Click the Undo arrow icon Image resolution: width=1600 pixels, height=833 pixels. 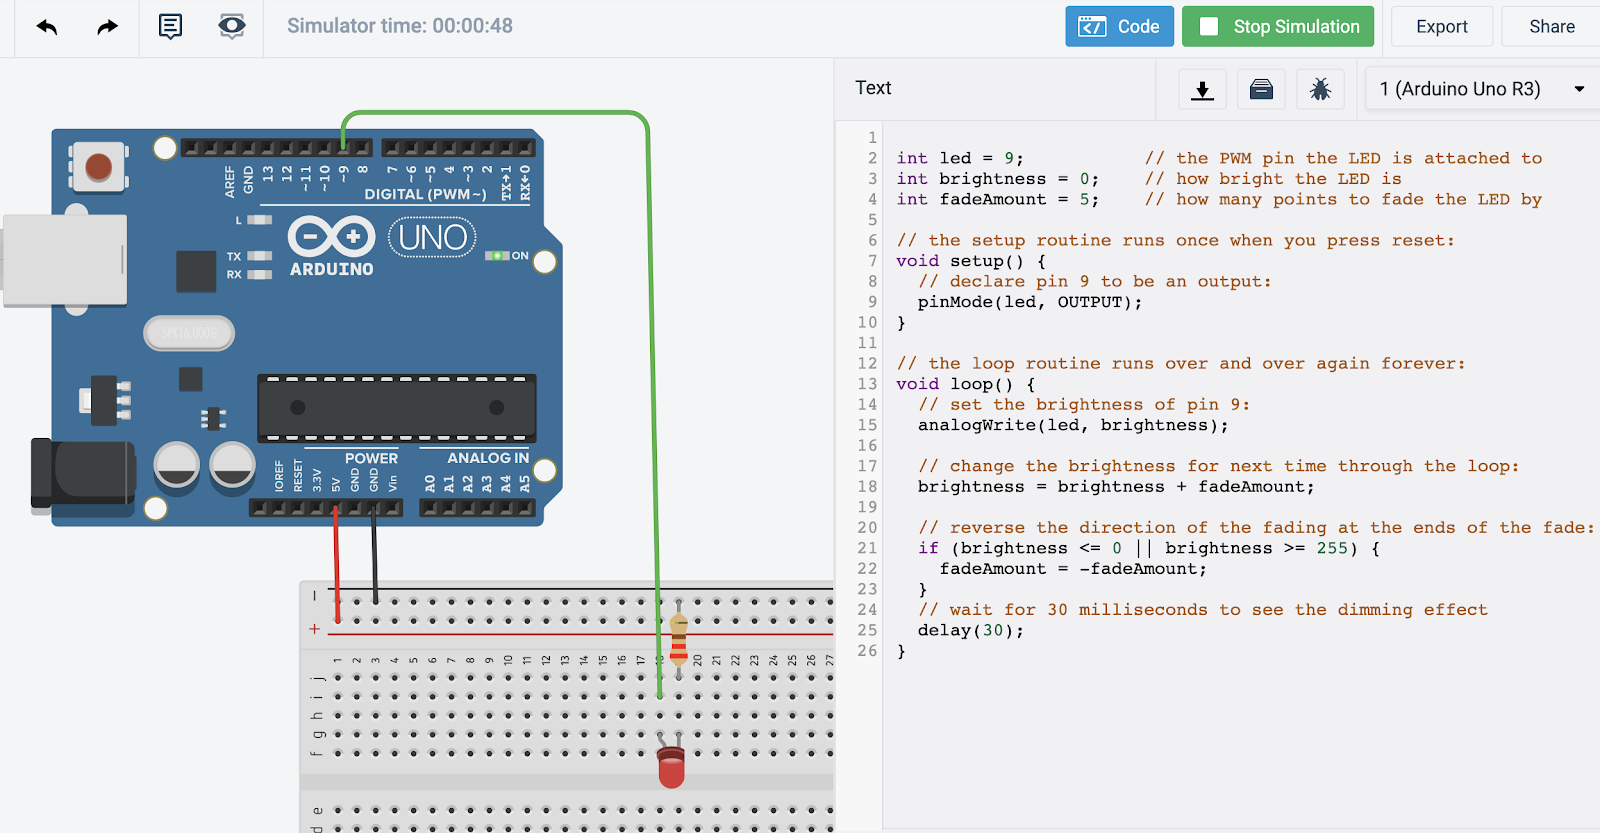(47, 27)
